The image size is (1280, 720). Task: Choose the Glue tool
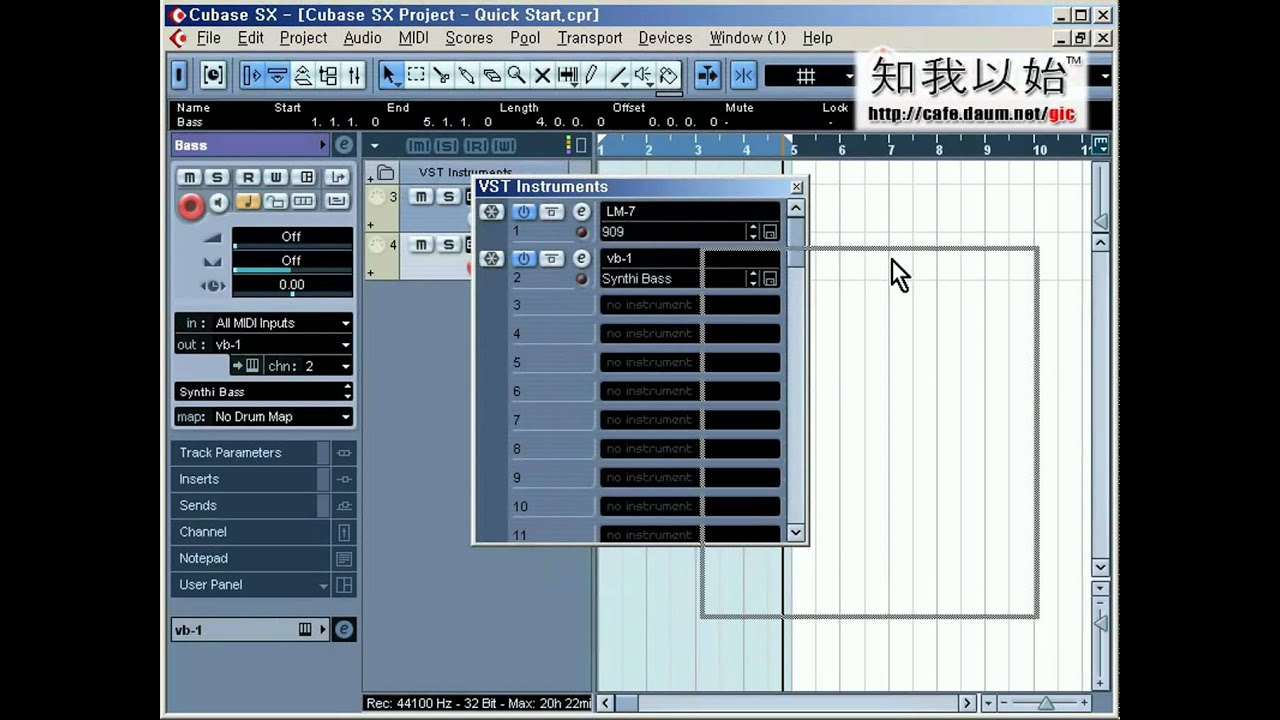coord(466,75)
